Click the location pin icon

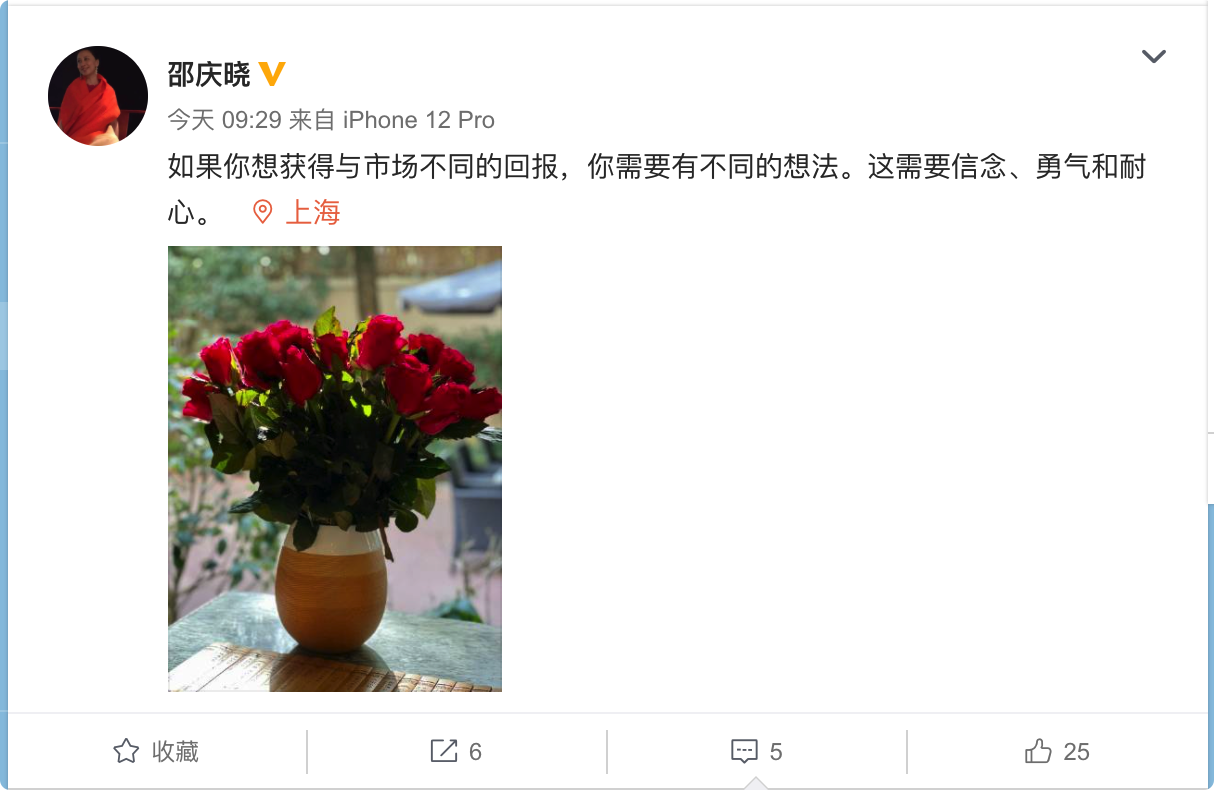(263, 212)
